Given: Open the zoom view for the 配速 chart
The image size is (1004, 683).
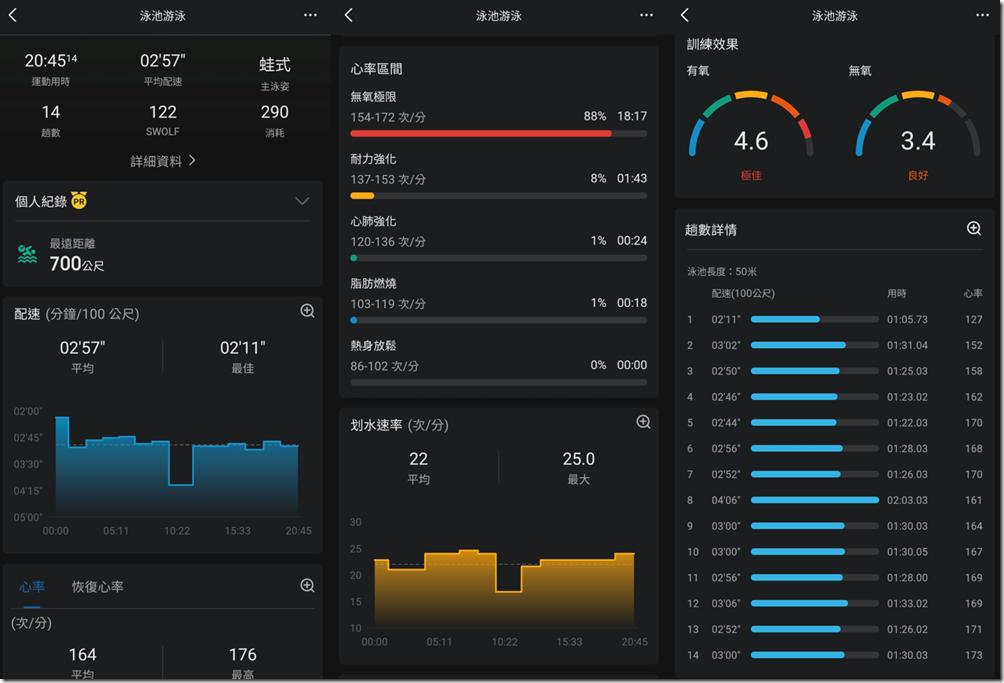Looking at the screenshot, I should (x=308, y=311).
